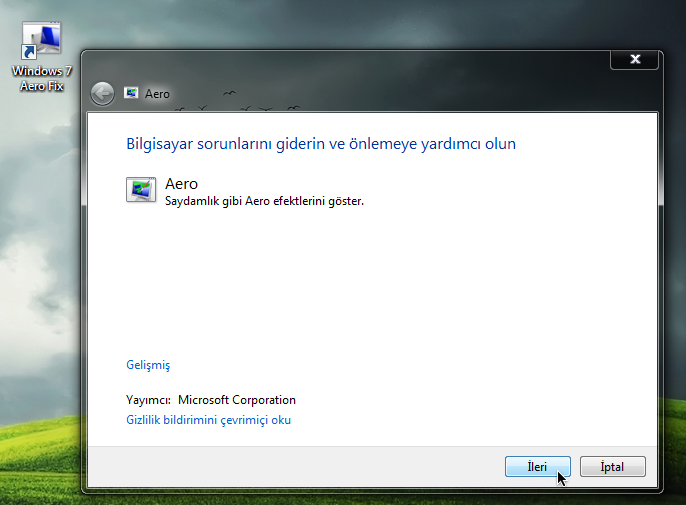The image size is (686, 505).
Task: Close the Aero troubleshooter window
Action: pos(634,60)
